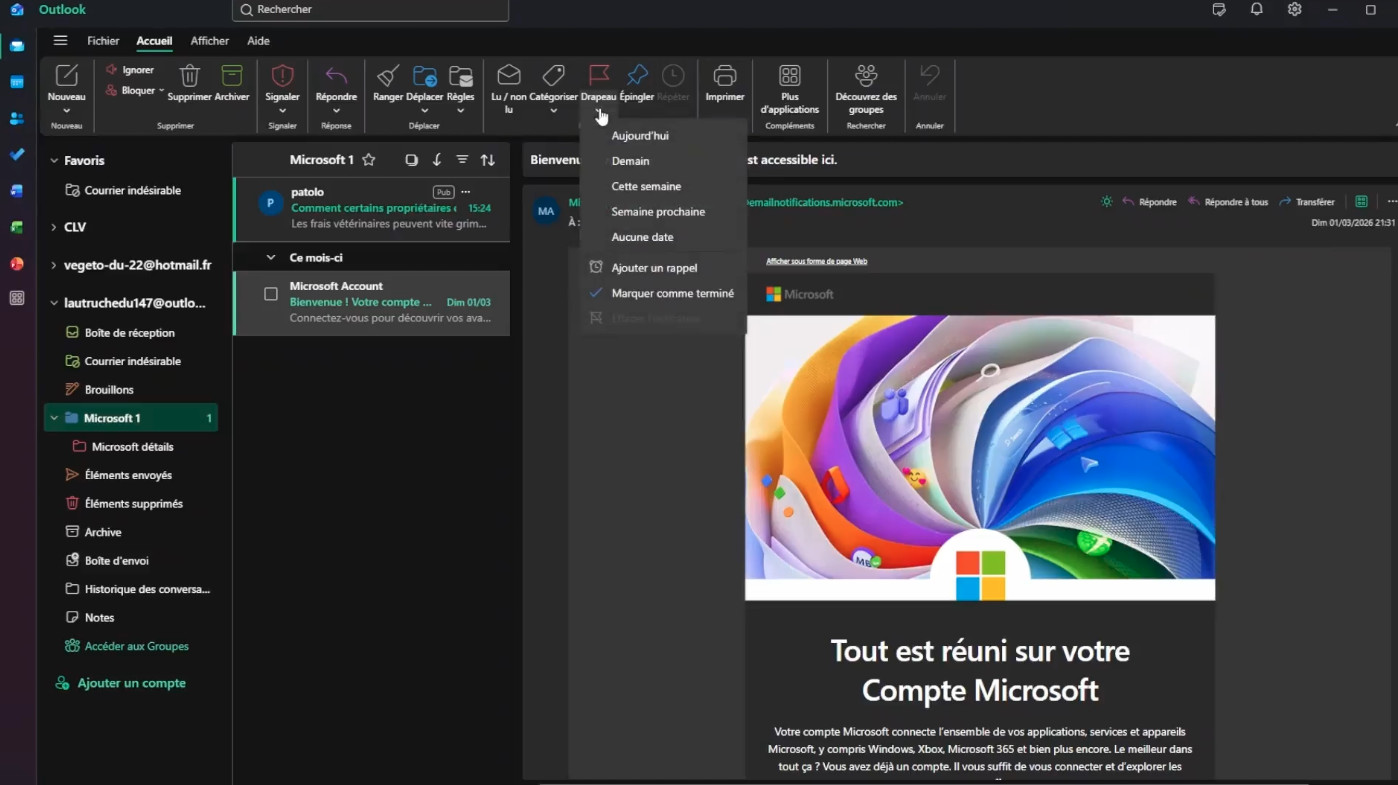The height and width of the screenshot is (785, 1398).
Task: Toggle the light mode sun icon in reading pane
Action: click(x=1106, y=202)
